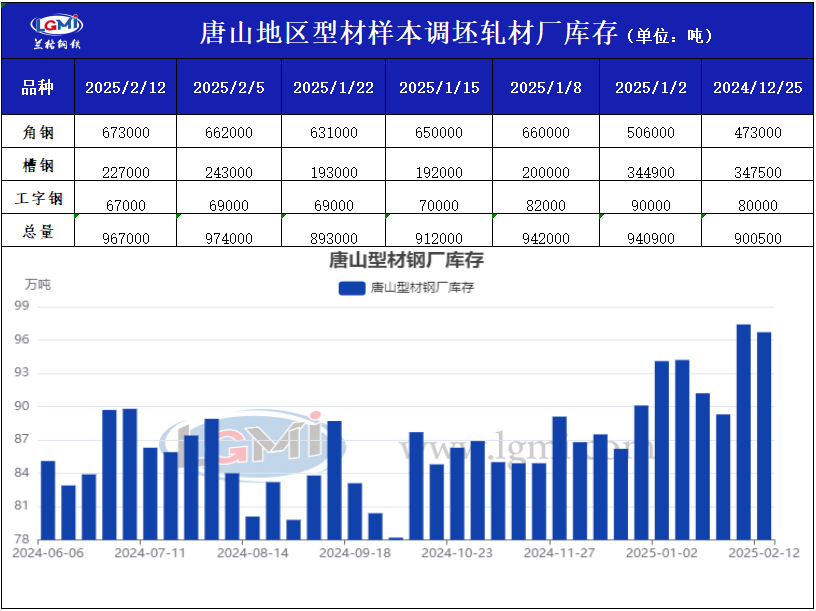This screenshot has width=816, height=611.
Task: Click the 673000 angle steel cell
Action: pos(125,132)
